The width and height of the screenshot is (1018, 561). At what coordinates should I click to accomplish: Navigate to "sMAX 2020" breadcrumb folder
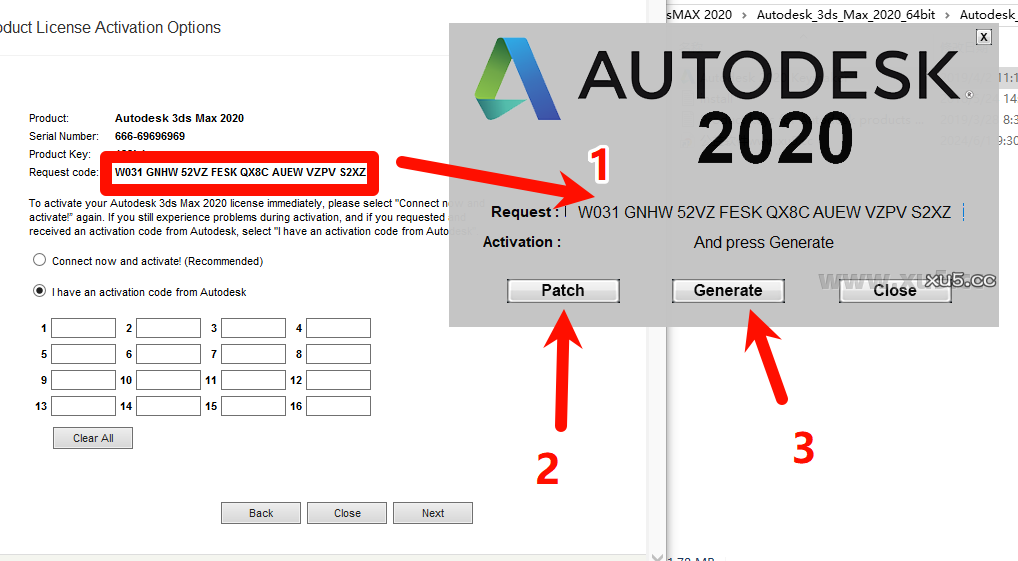tap(699, 15)
